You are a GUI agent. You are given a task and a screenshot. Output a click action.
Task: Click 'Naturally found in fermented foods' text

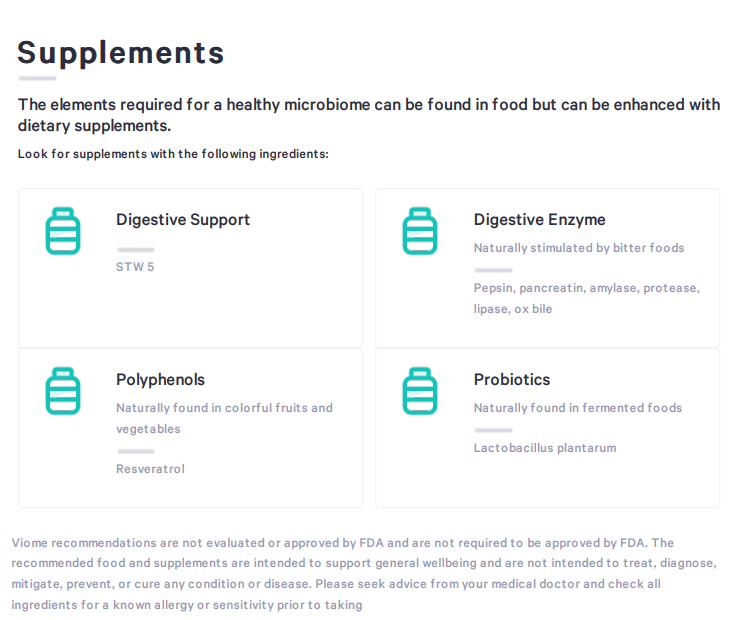578,408
